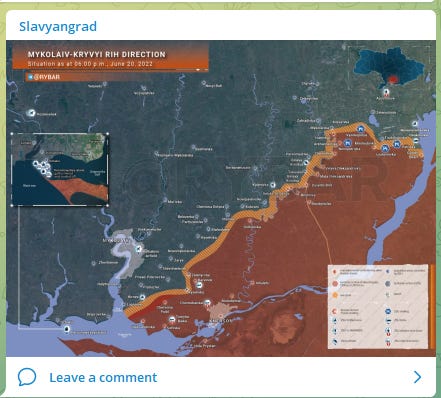Click the Leave a comment button
The image size is (441, 398).
[x=221, y=377]
